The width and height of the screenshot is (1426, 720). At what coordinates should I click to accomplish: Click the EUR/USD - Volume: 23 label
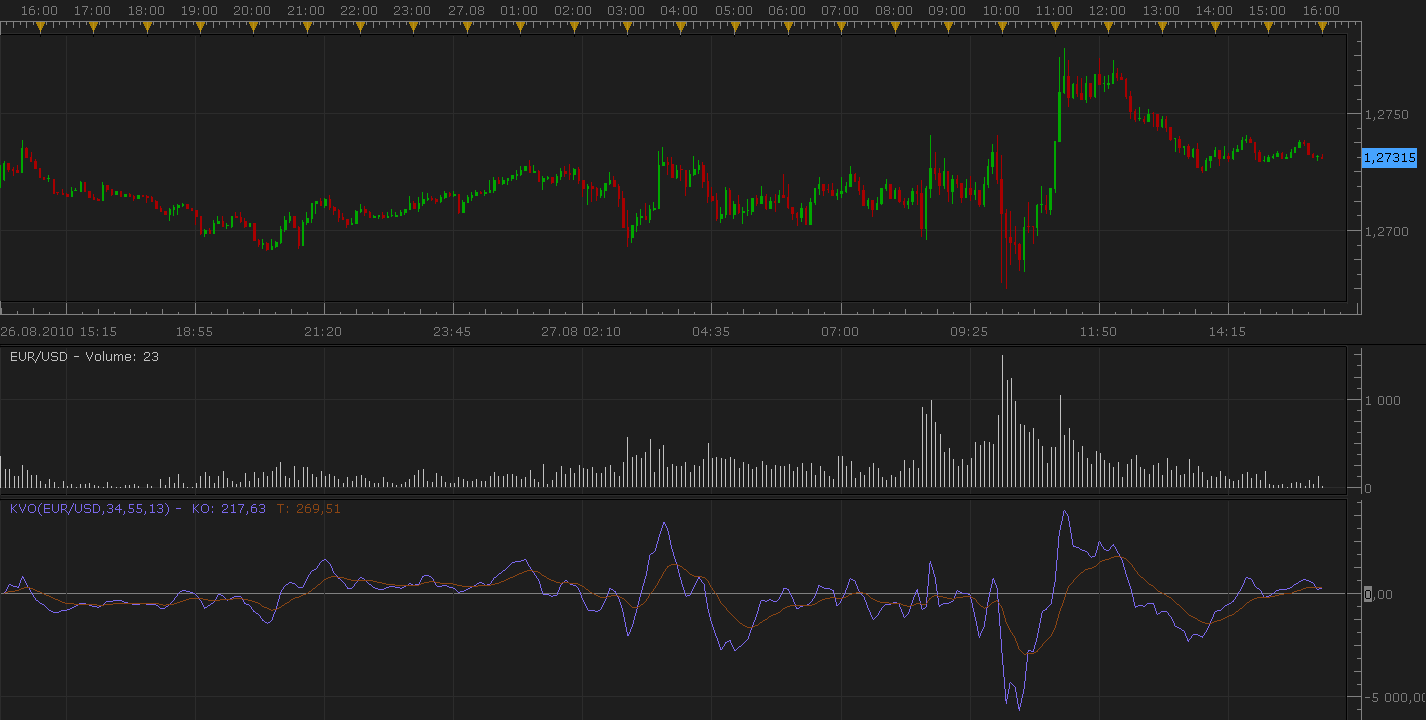[x=84, y=356]
